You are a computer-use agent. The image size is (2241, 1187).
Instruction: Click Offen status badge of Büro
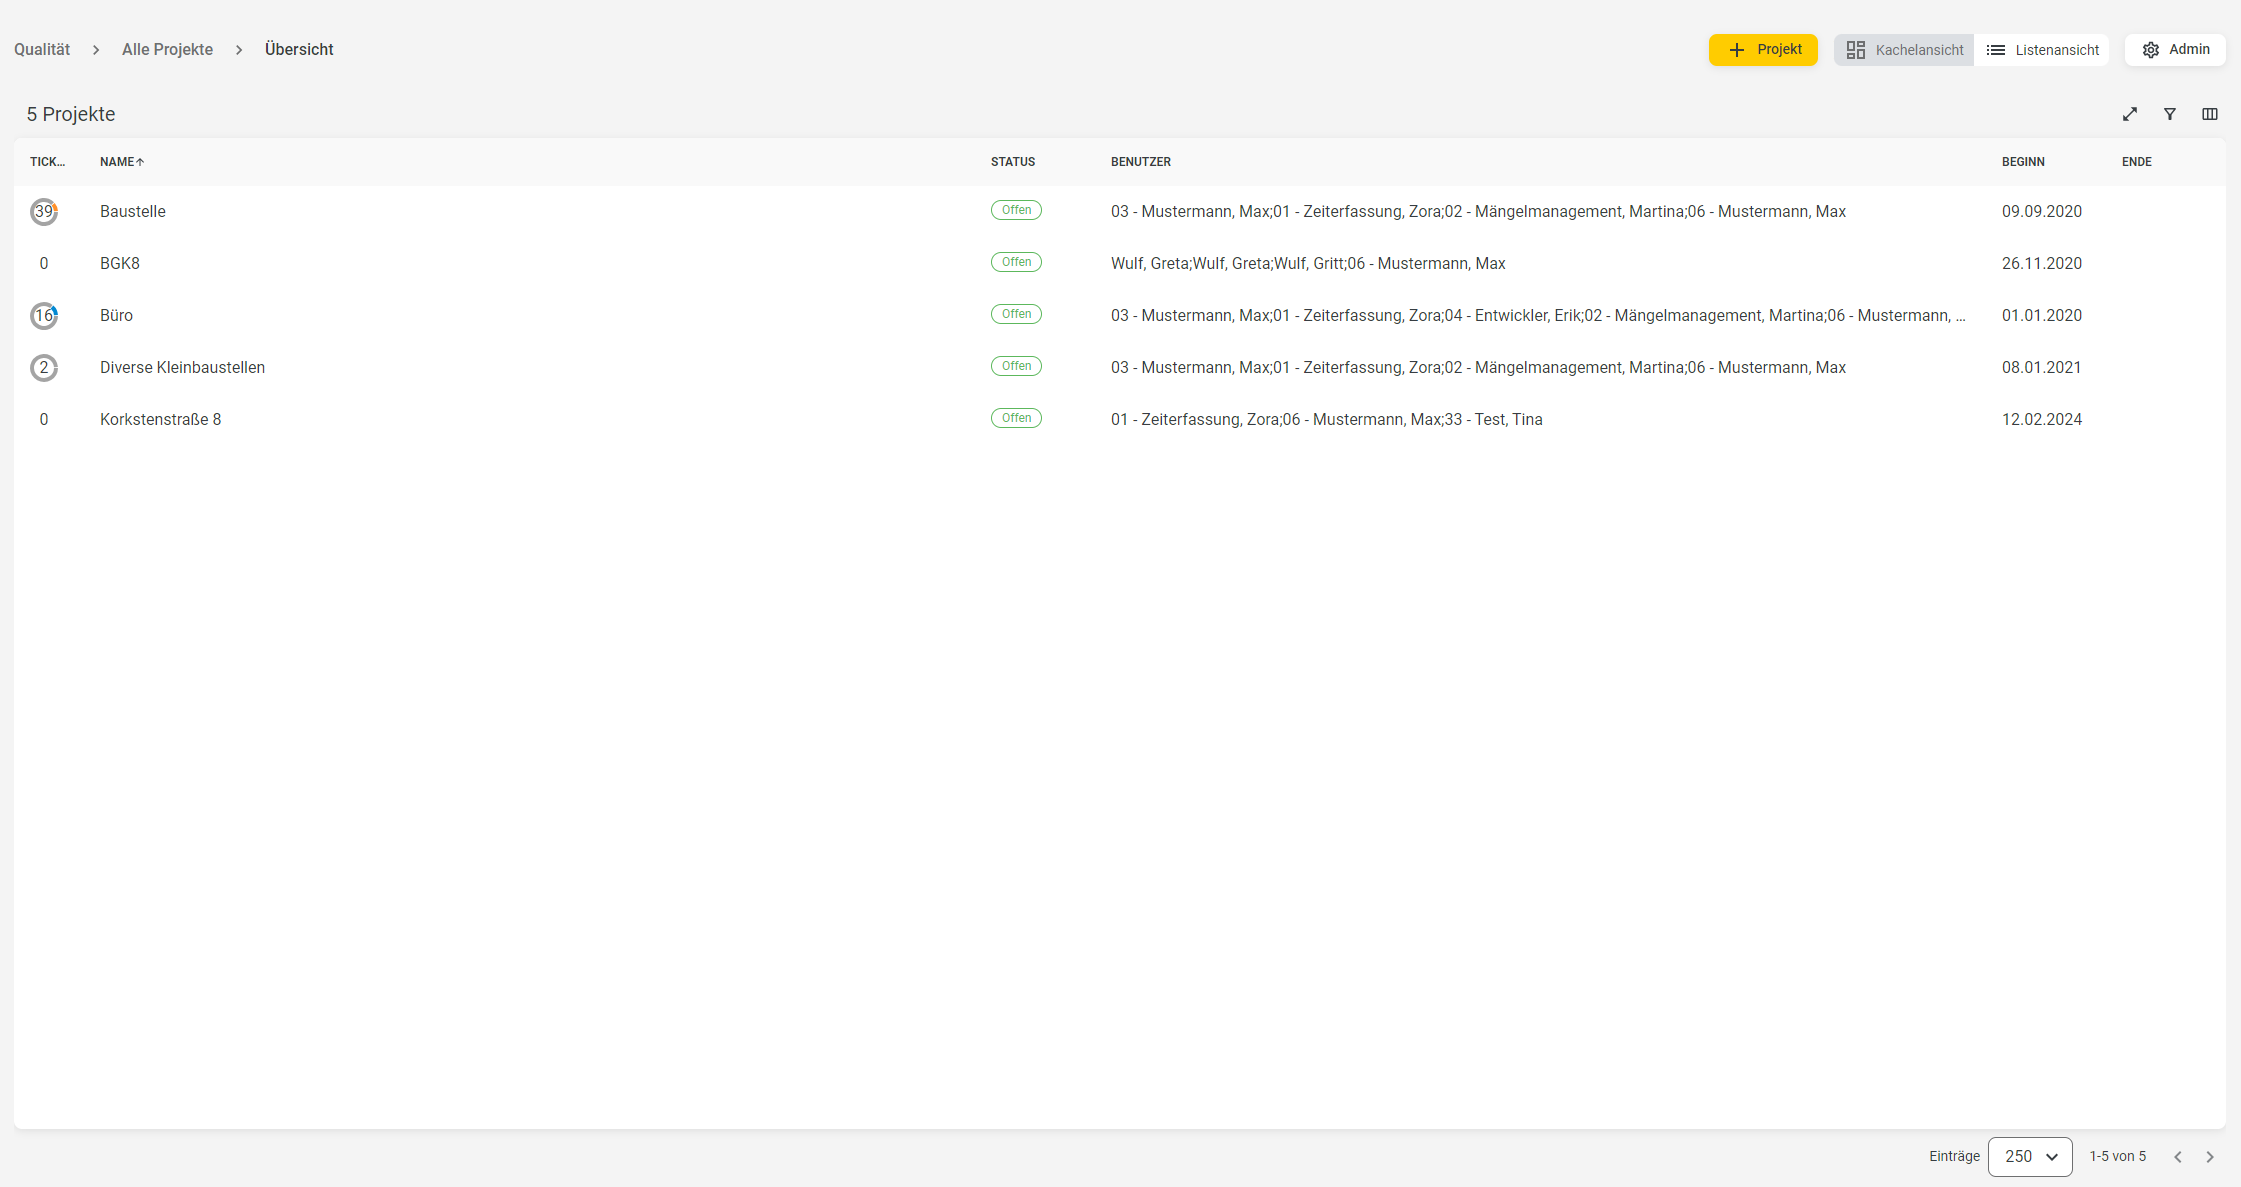pos(1016,314)
